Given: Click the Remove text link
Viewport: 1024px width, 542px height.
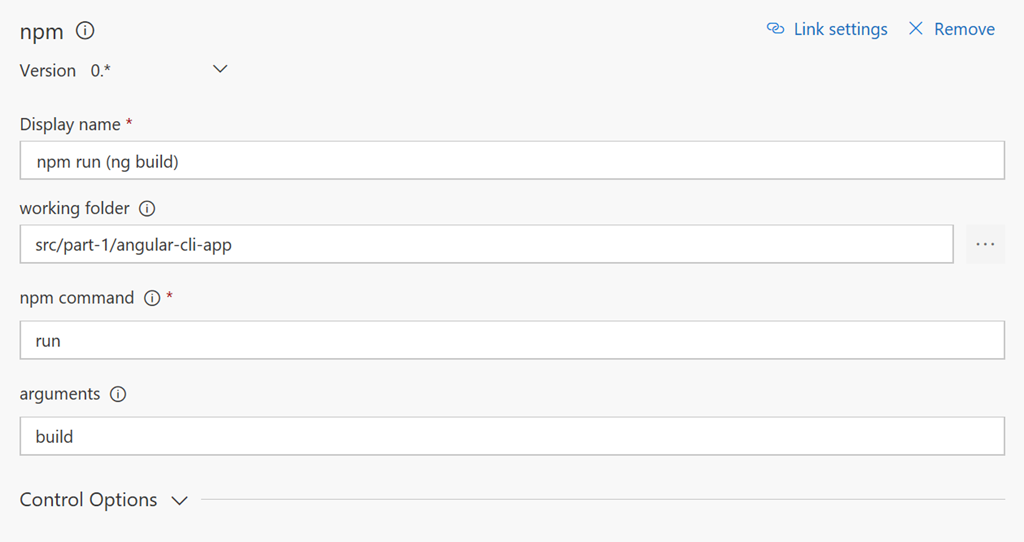Looking at the screenshot, I should pyautogui.click(x=964, y=29).
